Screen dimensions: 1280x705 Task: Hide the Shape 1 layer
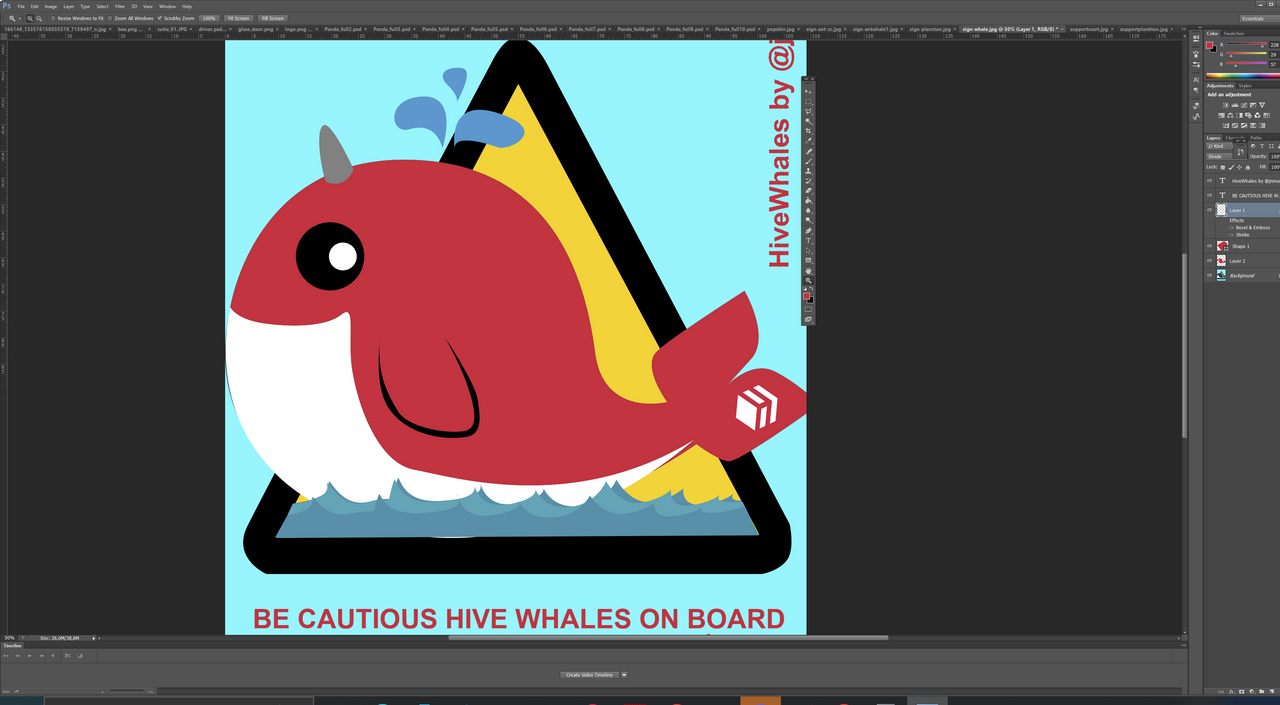pyautogui.click(x=1209, y=246)
